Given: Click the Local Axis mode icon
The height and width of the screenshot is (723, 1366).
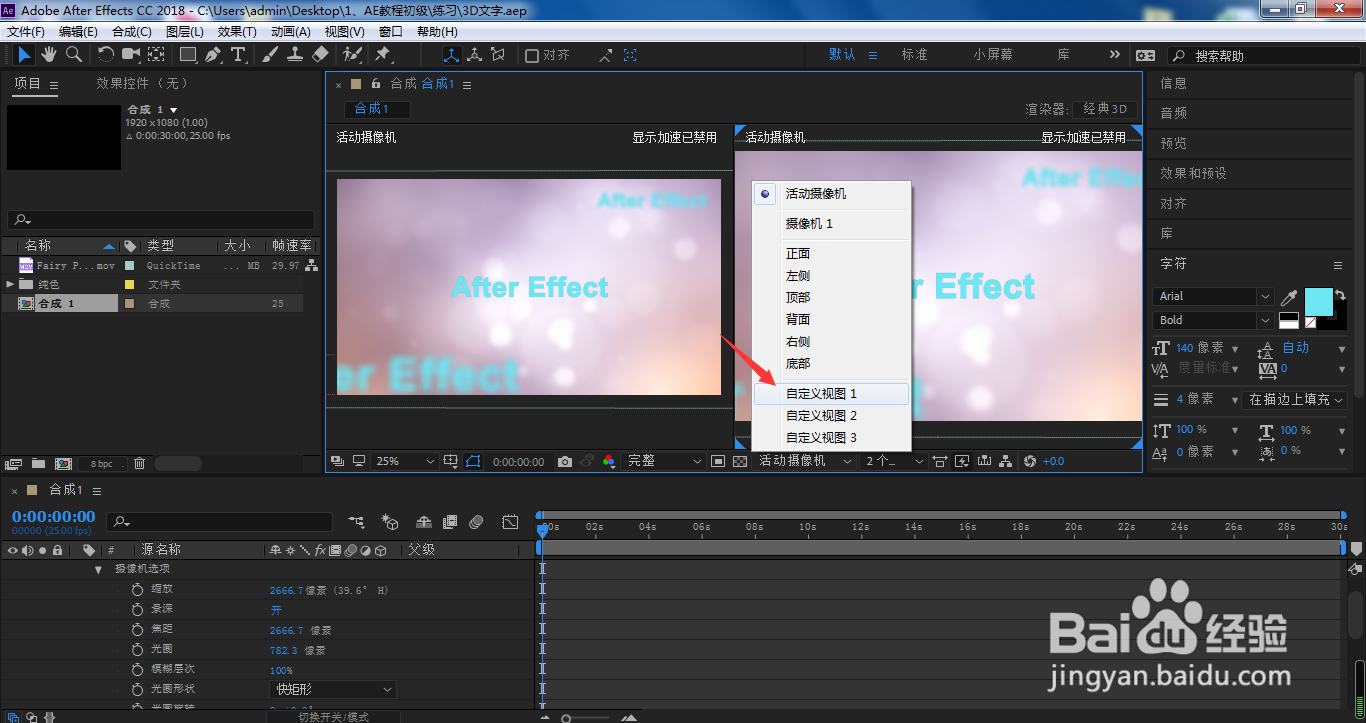Looking at the screenshot, I should click(451, 55).
